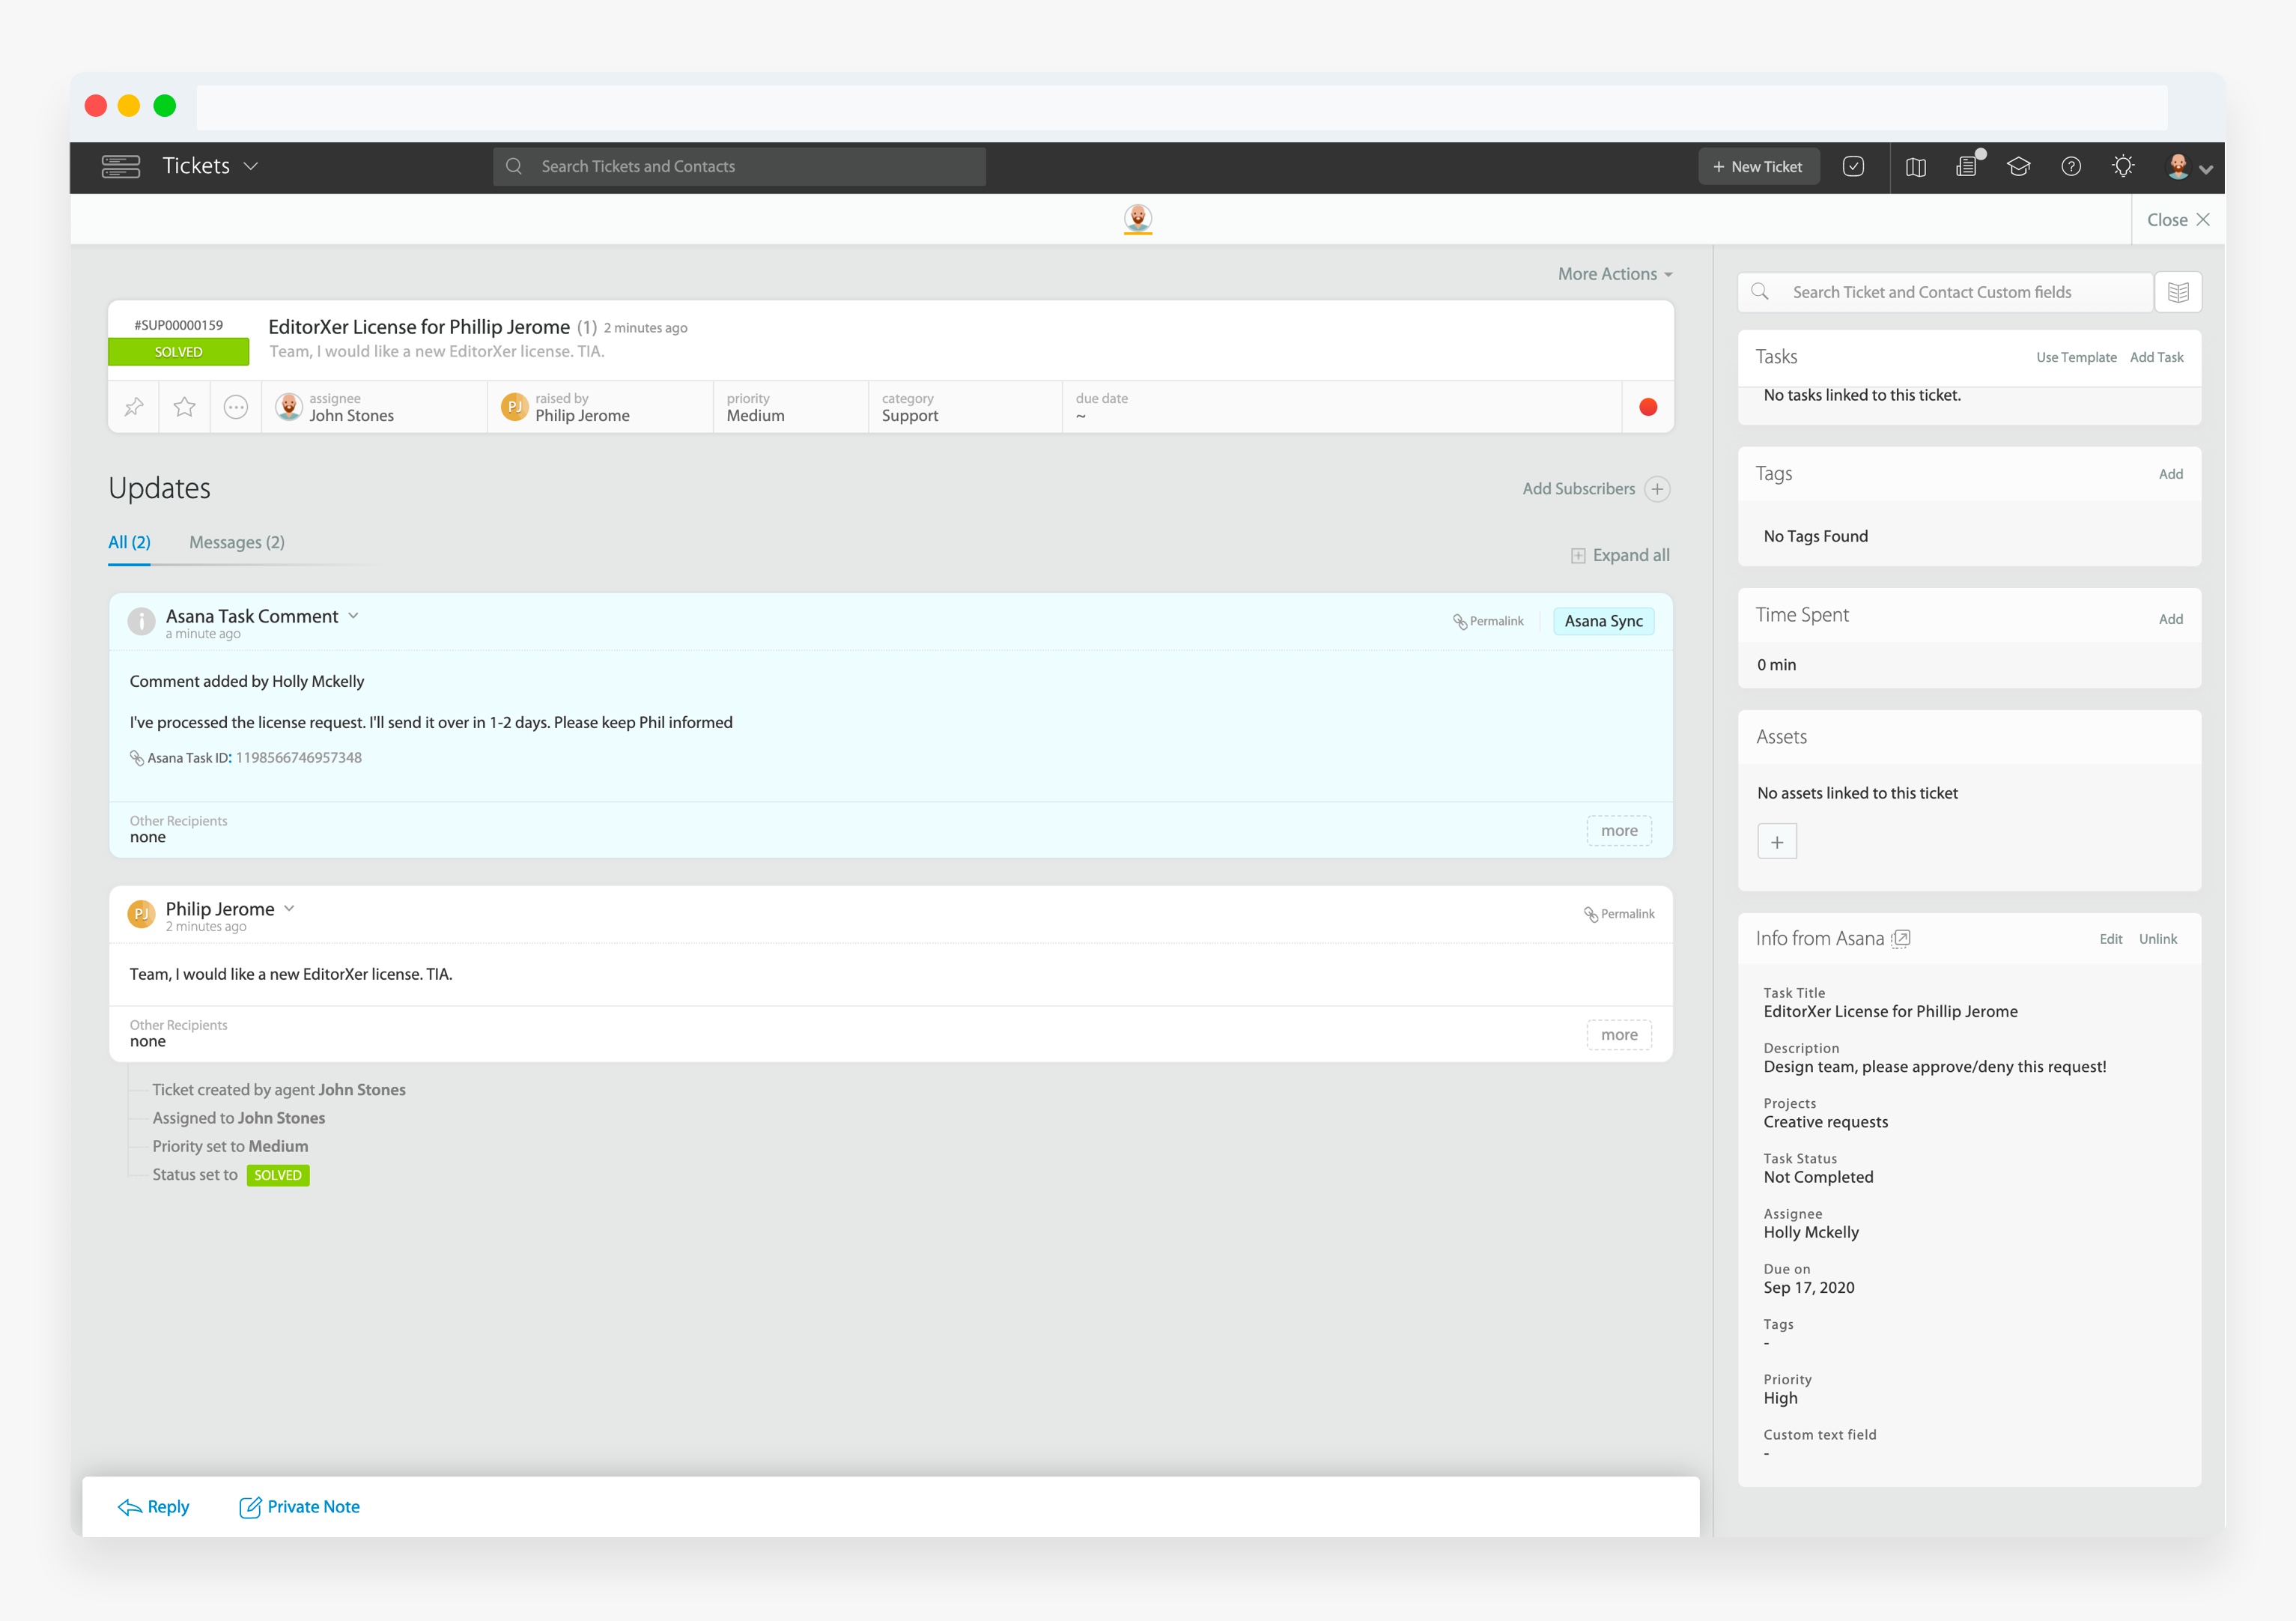This screenshot has height=1621, width=2296.
Task: Click the checkmark tasks icon in navbar
Action: tap(1853, 167)
